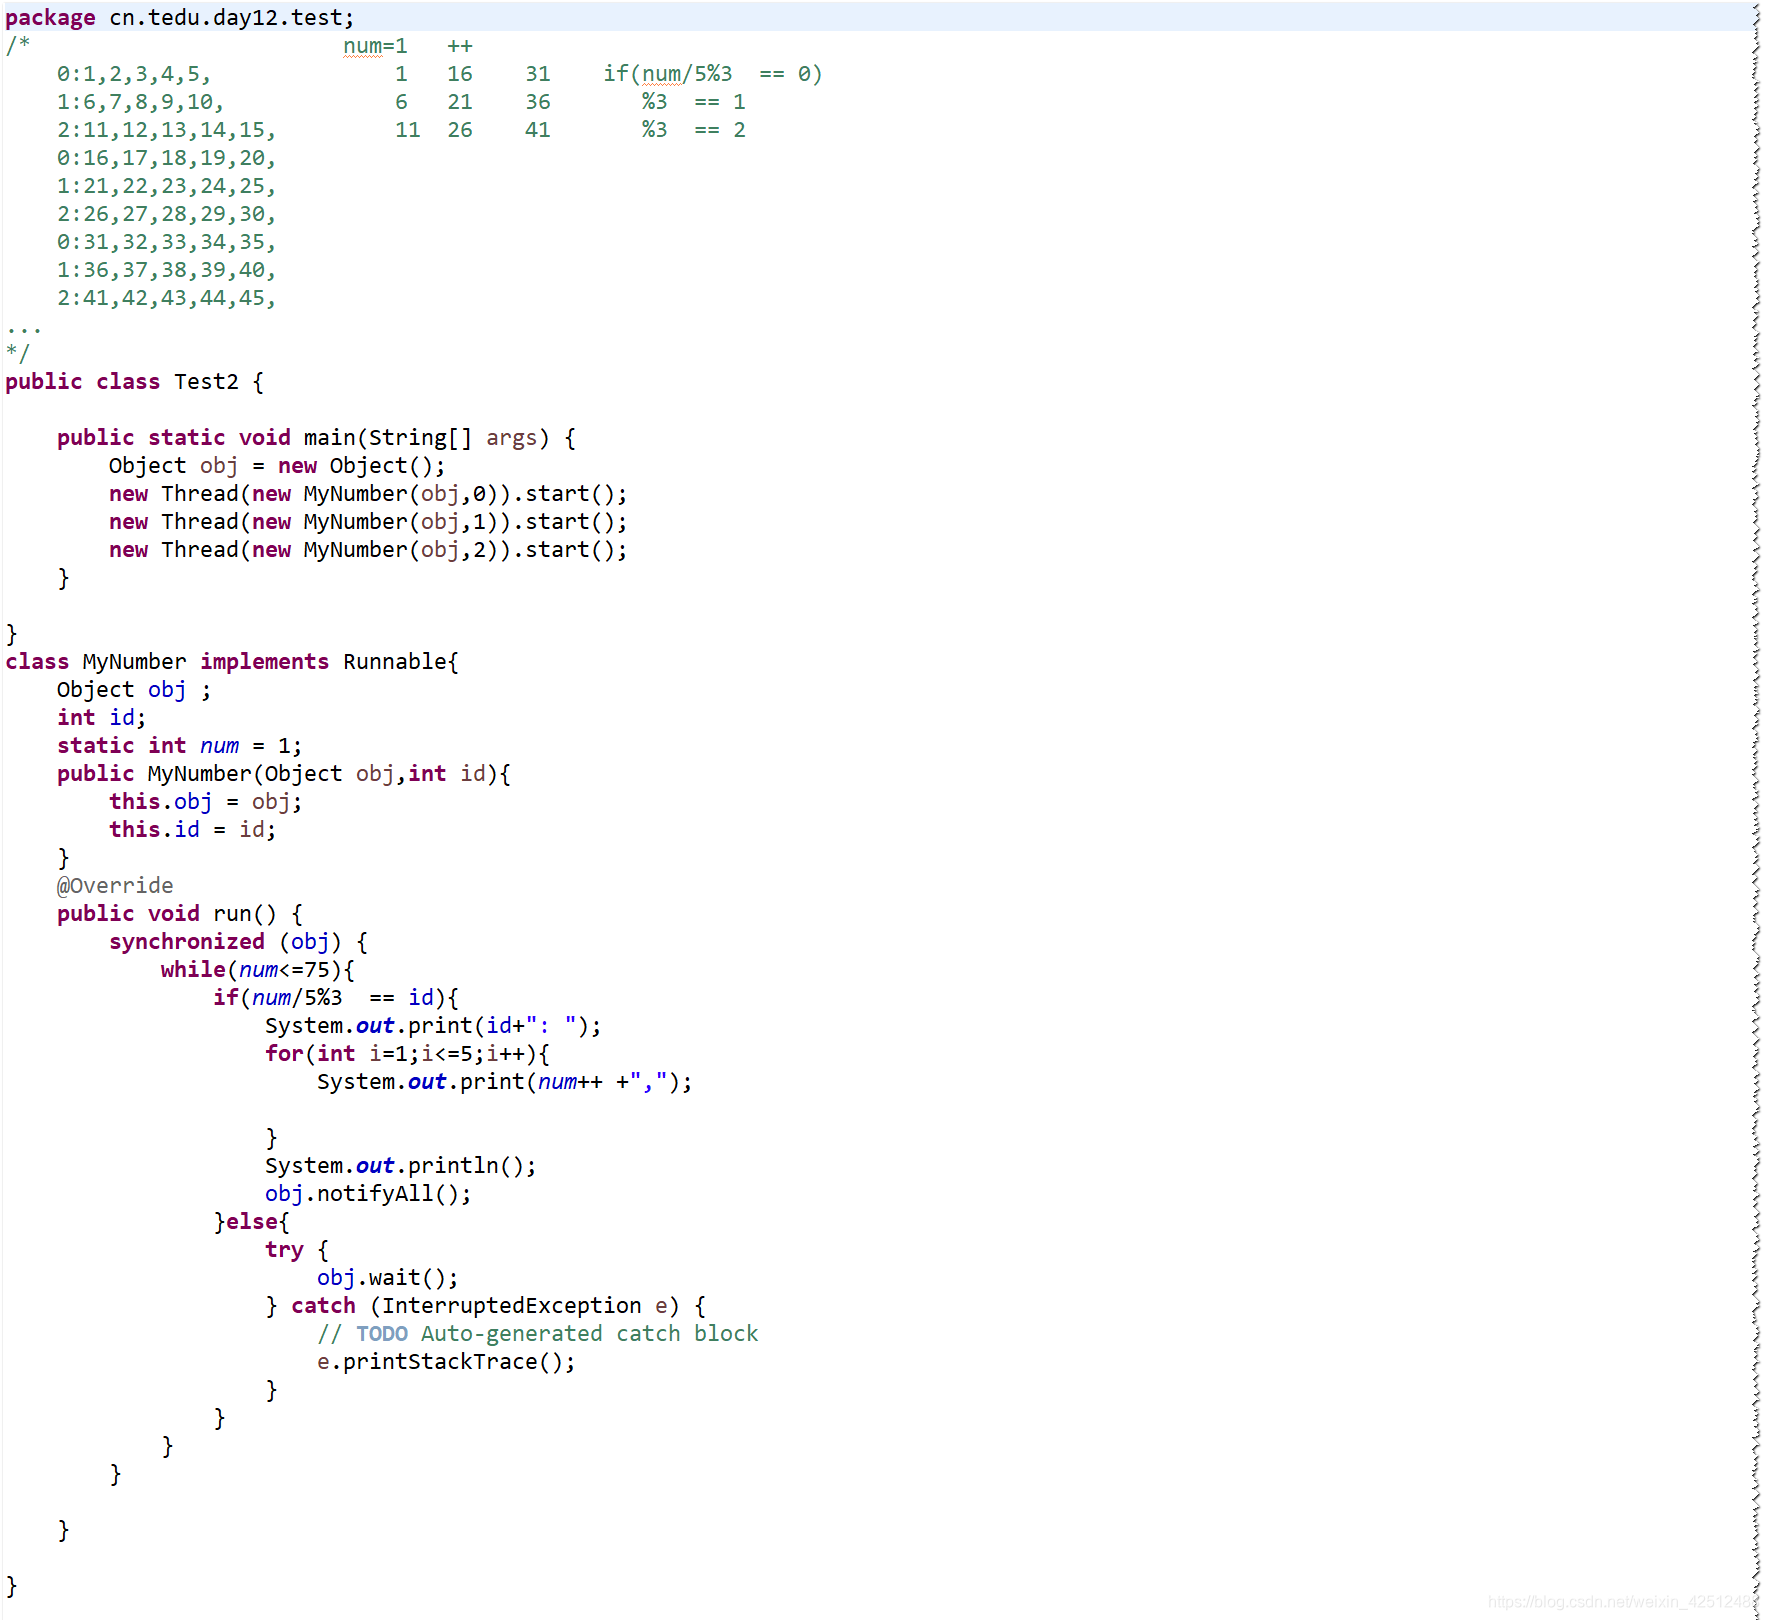This screenshot has width=1769, height=1620.
Task: Click the catch (InterruptedException e) line
Action: 486,1305
